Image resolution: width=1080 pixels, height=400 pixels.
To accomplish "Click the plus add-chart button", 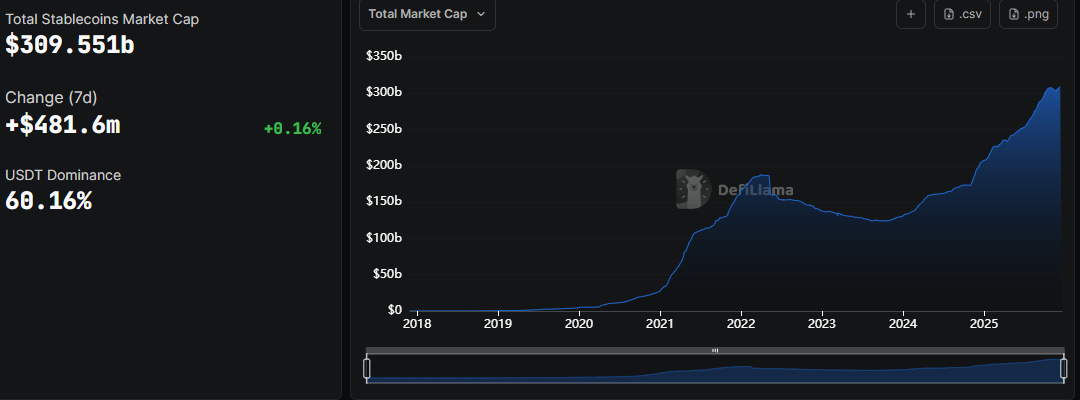I will (911, 14).
